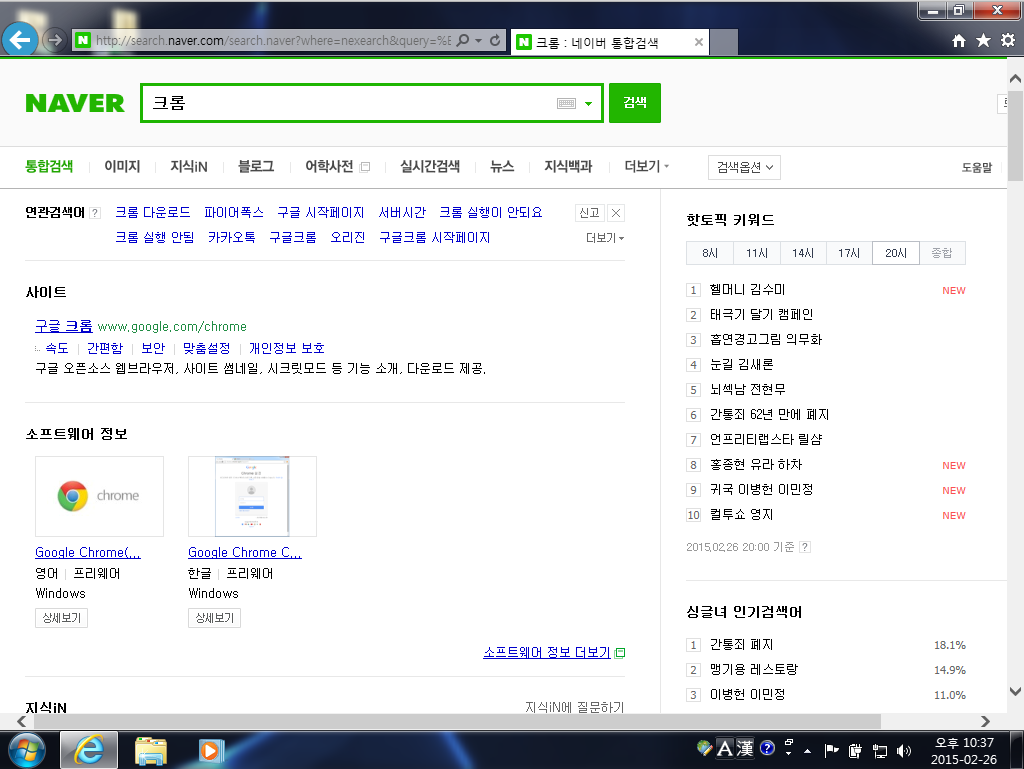Select the 14시 hot topic time tab
This screenshot has width=1024, height=769.
click(x=803, y=253)
